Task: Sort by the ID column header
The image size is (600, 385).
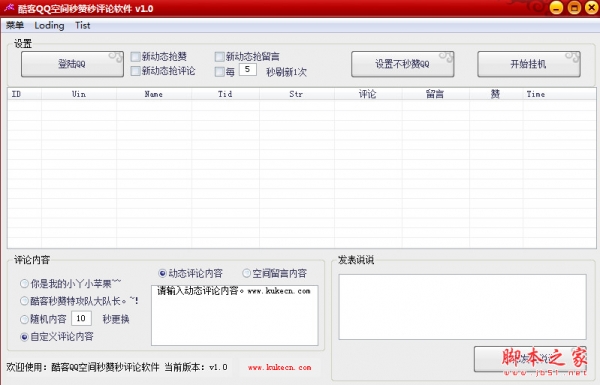Action: pyautogui.click(x=24, y=94)
